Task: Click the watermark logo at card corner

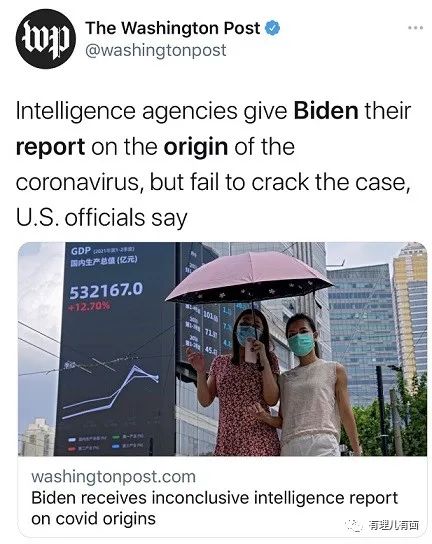Action: pyautogui.click(x=382, y=525)
